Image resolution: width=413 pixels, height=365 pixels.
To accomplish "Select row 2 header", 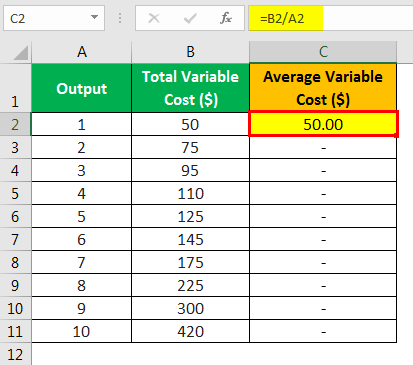I will tap(15, 124).
